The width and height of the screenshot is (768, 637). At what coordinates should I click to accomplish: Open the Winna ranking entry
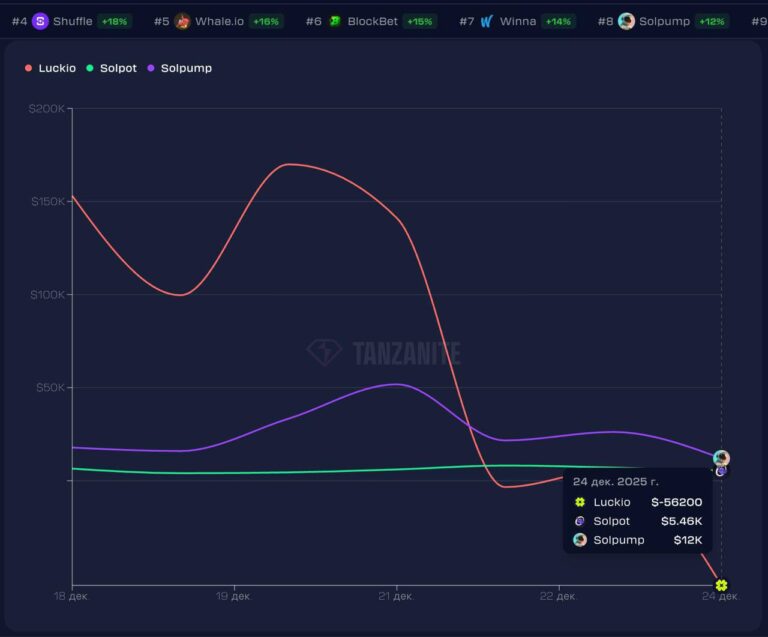click(x=517, y=21)
